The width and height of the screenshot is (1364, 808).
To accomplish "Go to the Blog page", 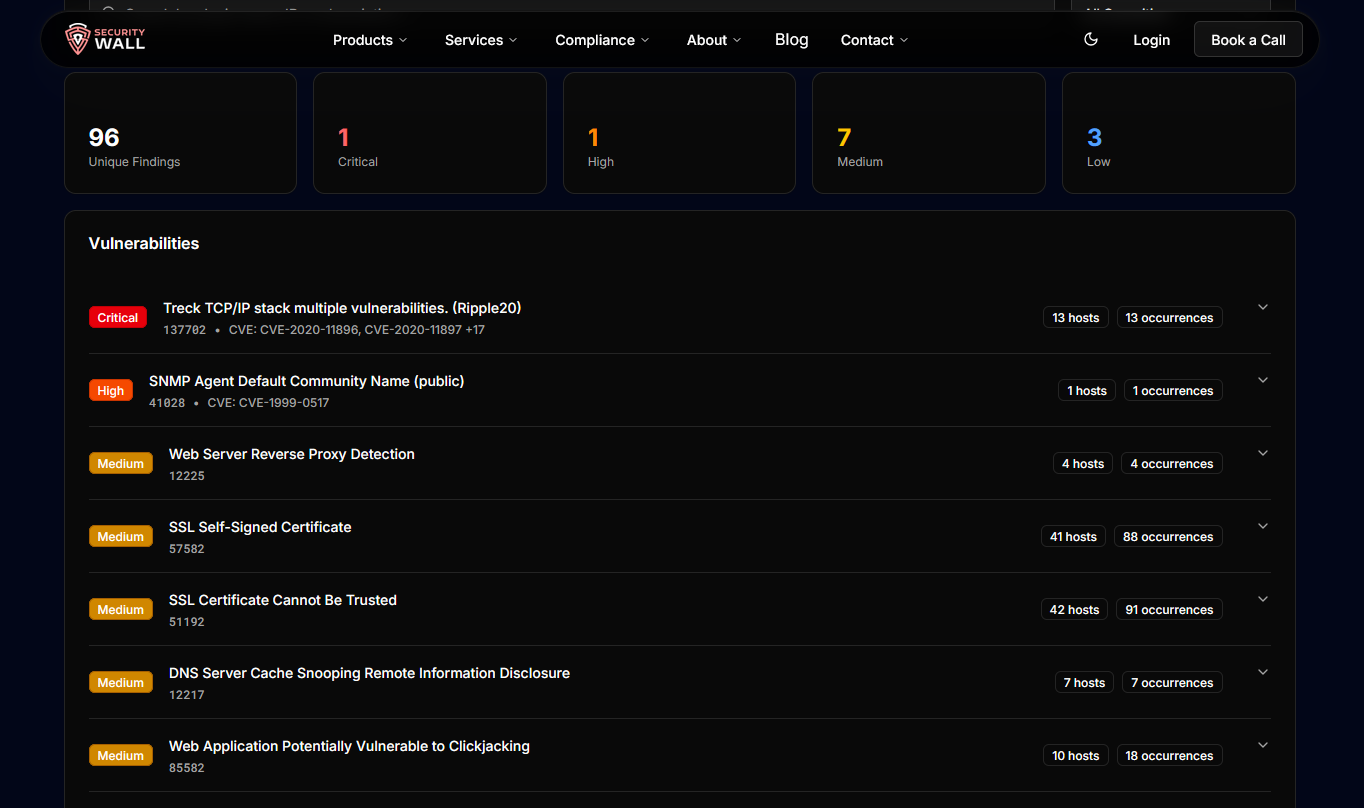I will (x=791, y=40).
